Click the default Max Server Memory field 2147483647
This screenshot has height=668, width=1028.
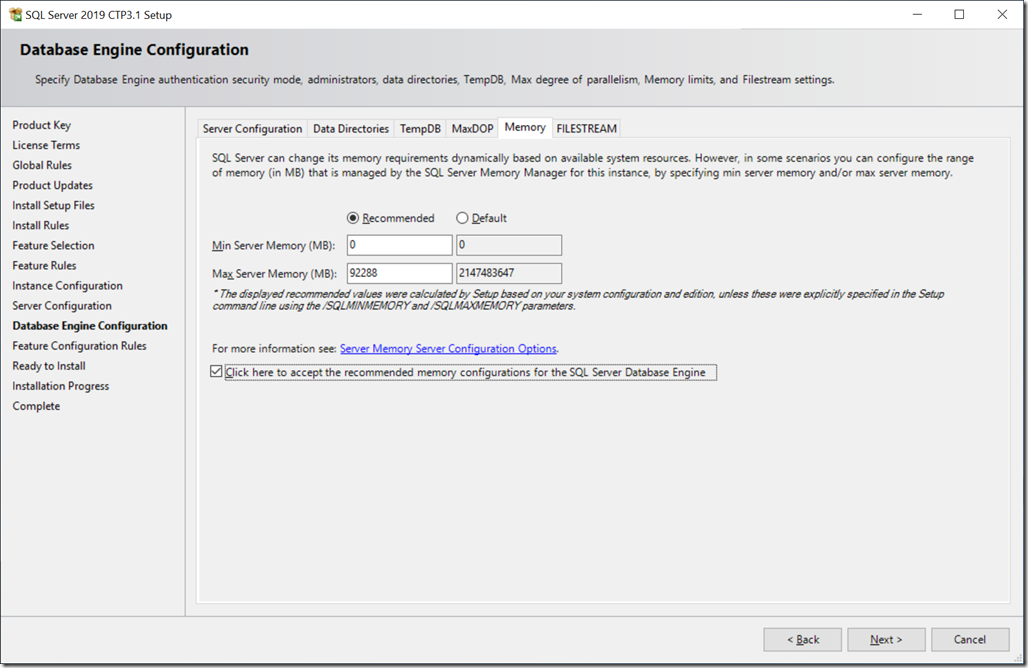click(x=509, y=273)
